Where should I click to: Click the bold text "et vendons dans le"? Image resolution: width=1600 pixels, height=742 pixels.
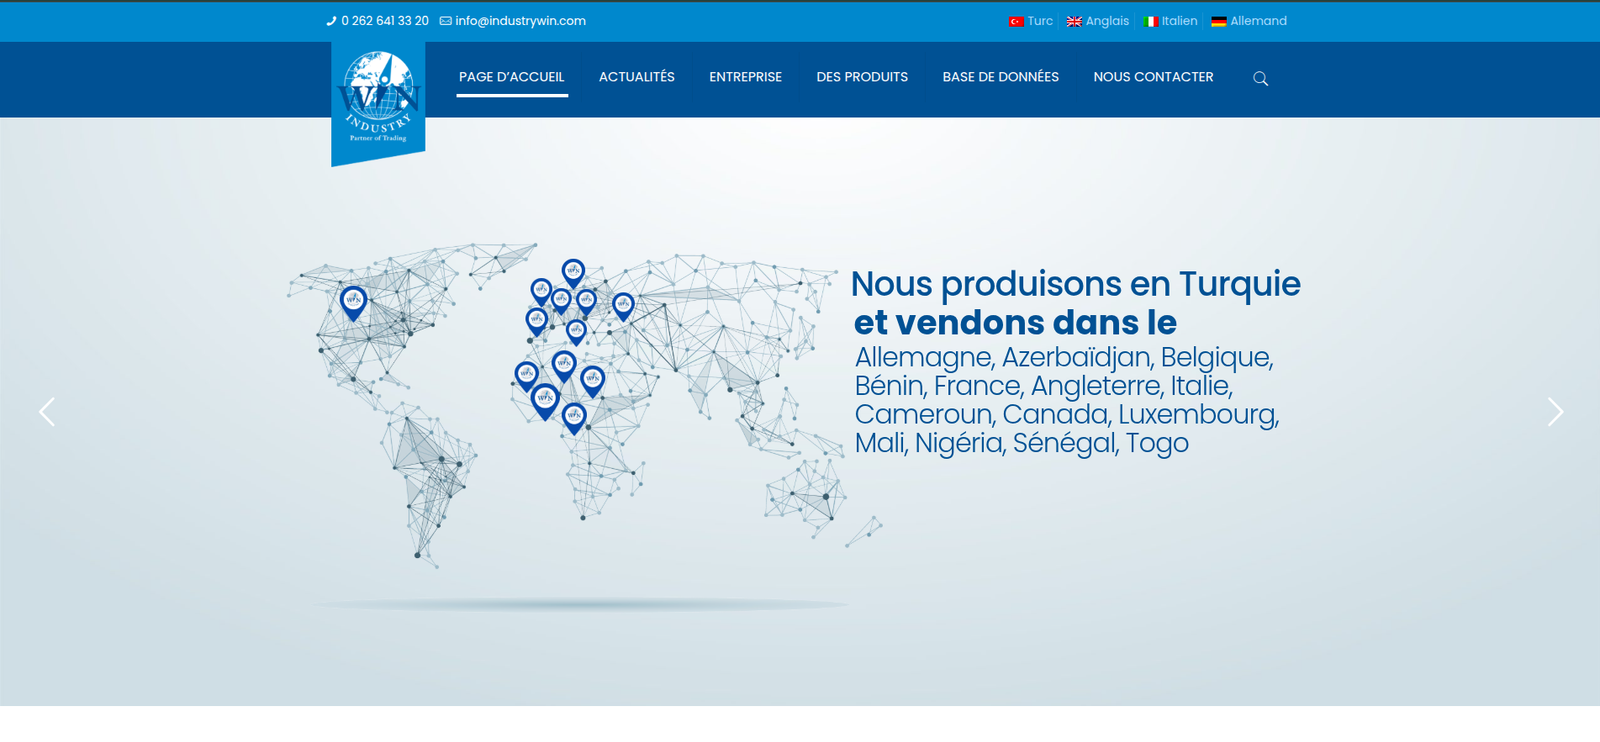(x=1015, y=323)
